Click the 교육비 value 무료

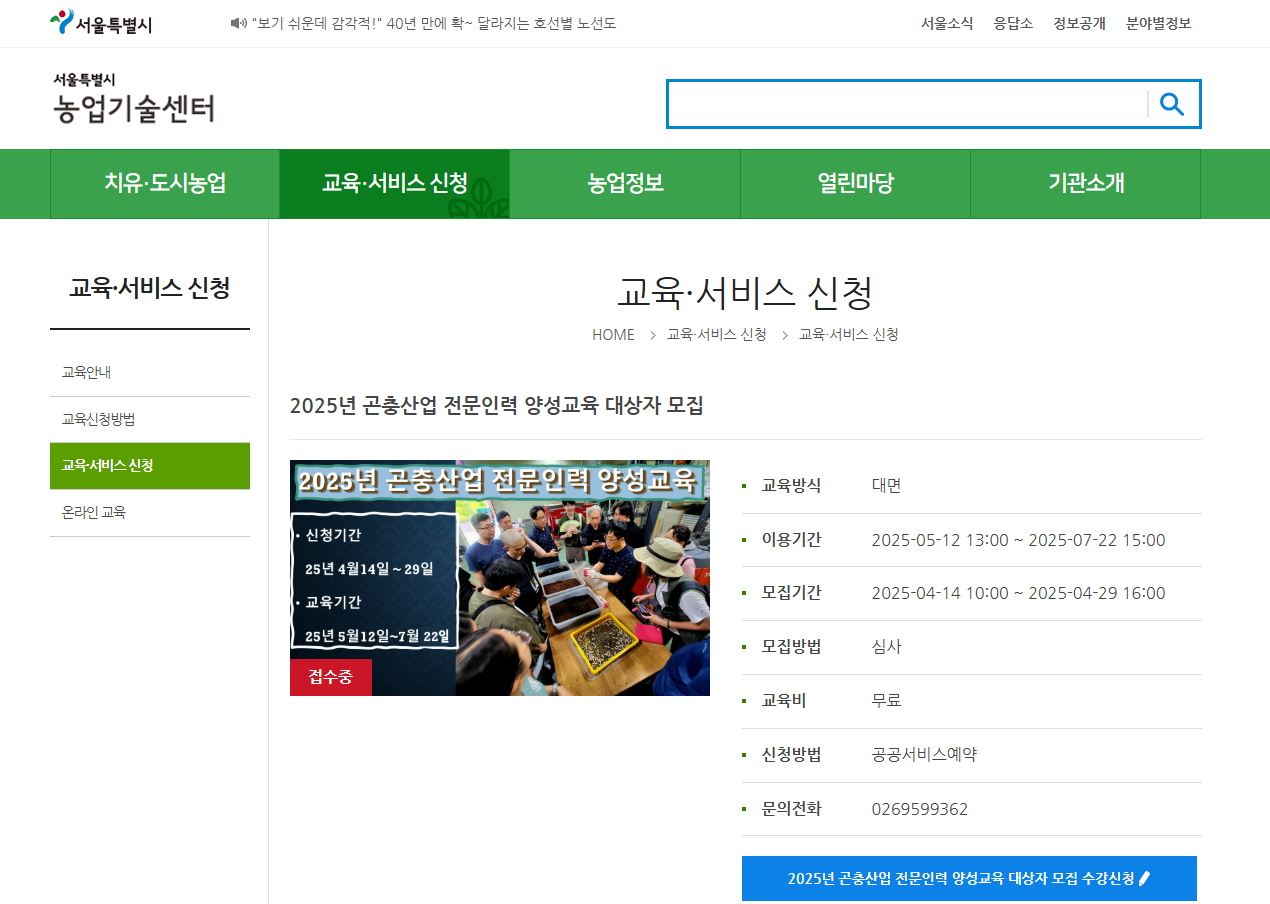(886, 701)
